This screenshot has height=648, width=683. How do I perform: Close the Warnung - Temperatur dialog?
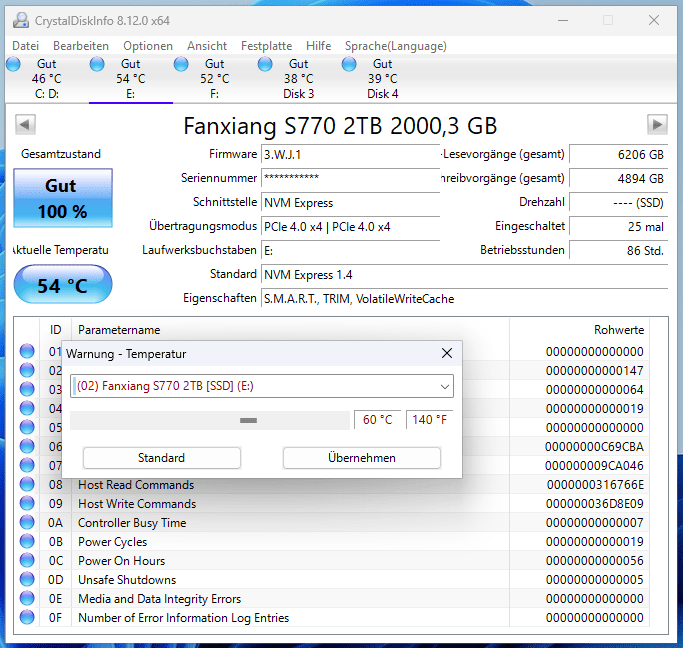pos(447,353)
